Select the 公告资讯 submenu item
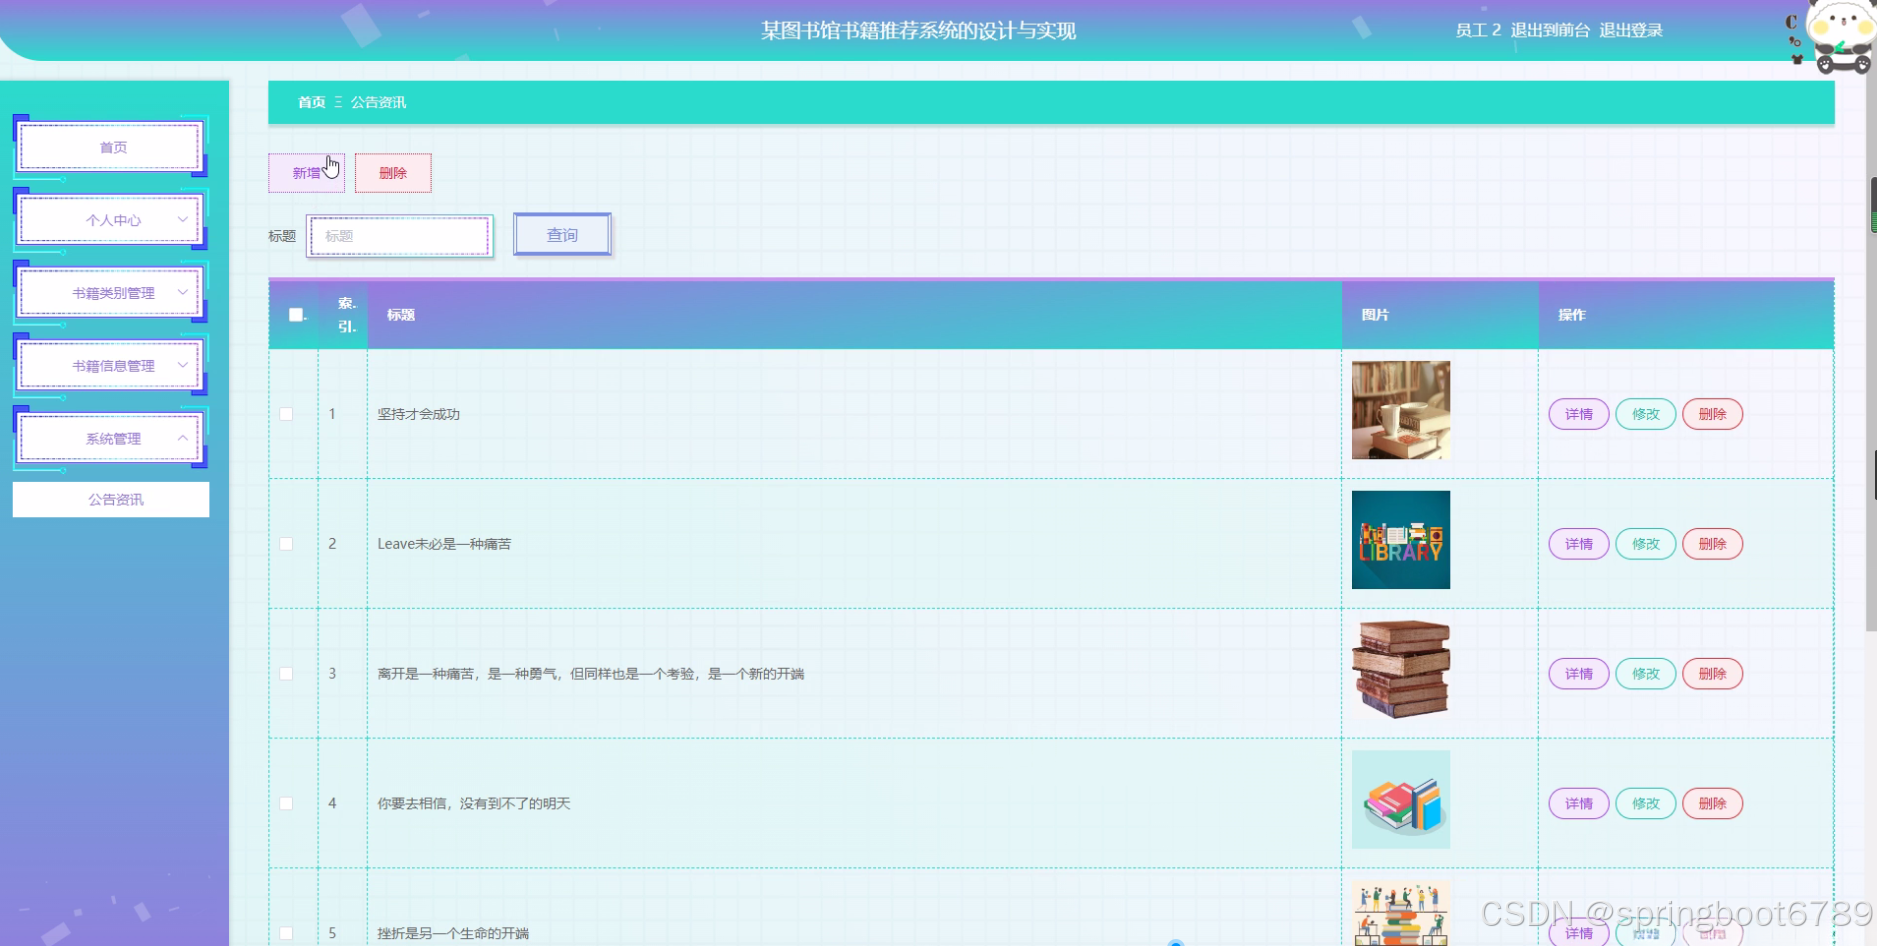The image size is (1877, 946). pyautogui.click(x=111, y=500)
